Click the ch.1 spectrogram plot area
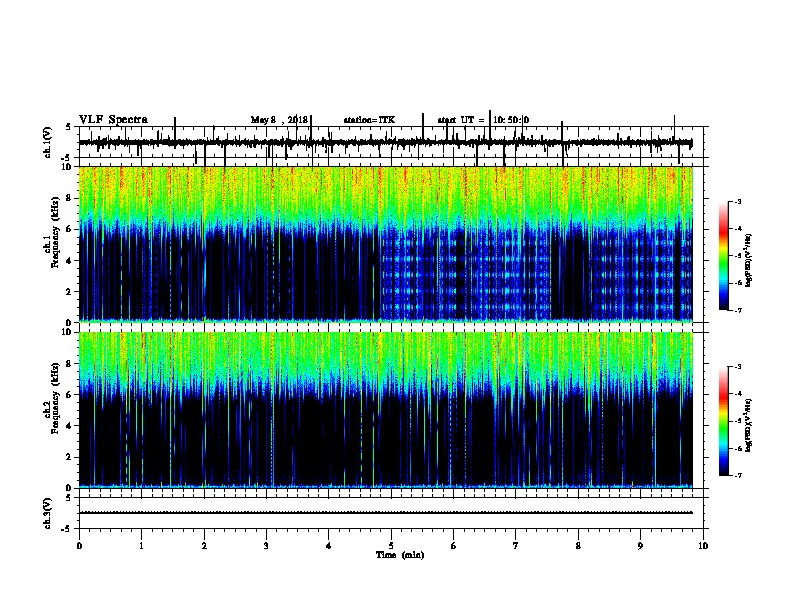Viewport: 792px width, 612px height. [x=385, y=244]
